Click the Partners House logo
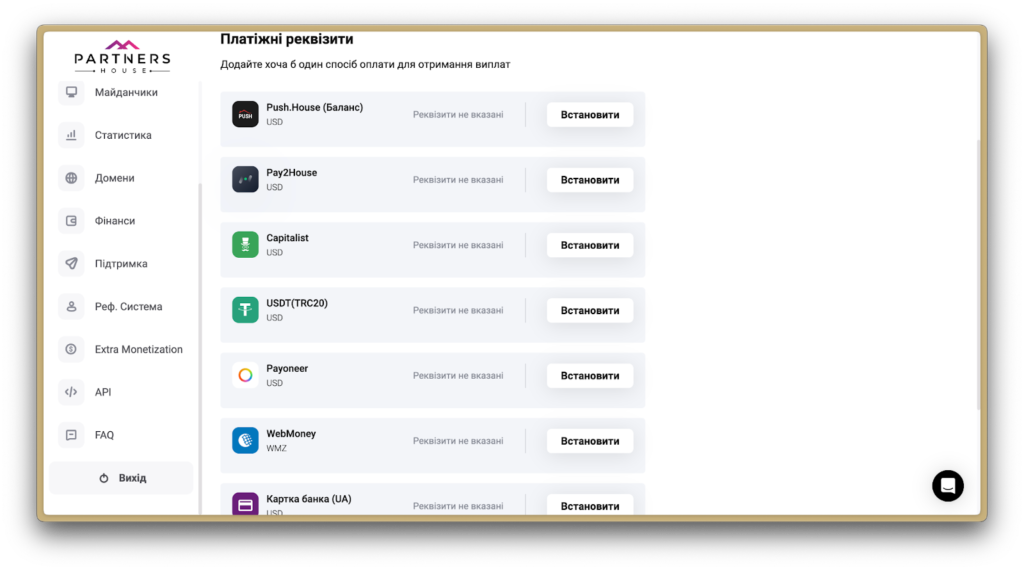Image resolution: width=1024 pixels, height=570 pixels. pyautogui.click(x=122, y=57)
